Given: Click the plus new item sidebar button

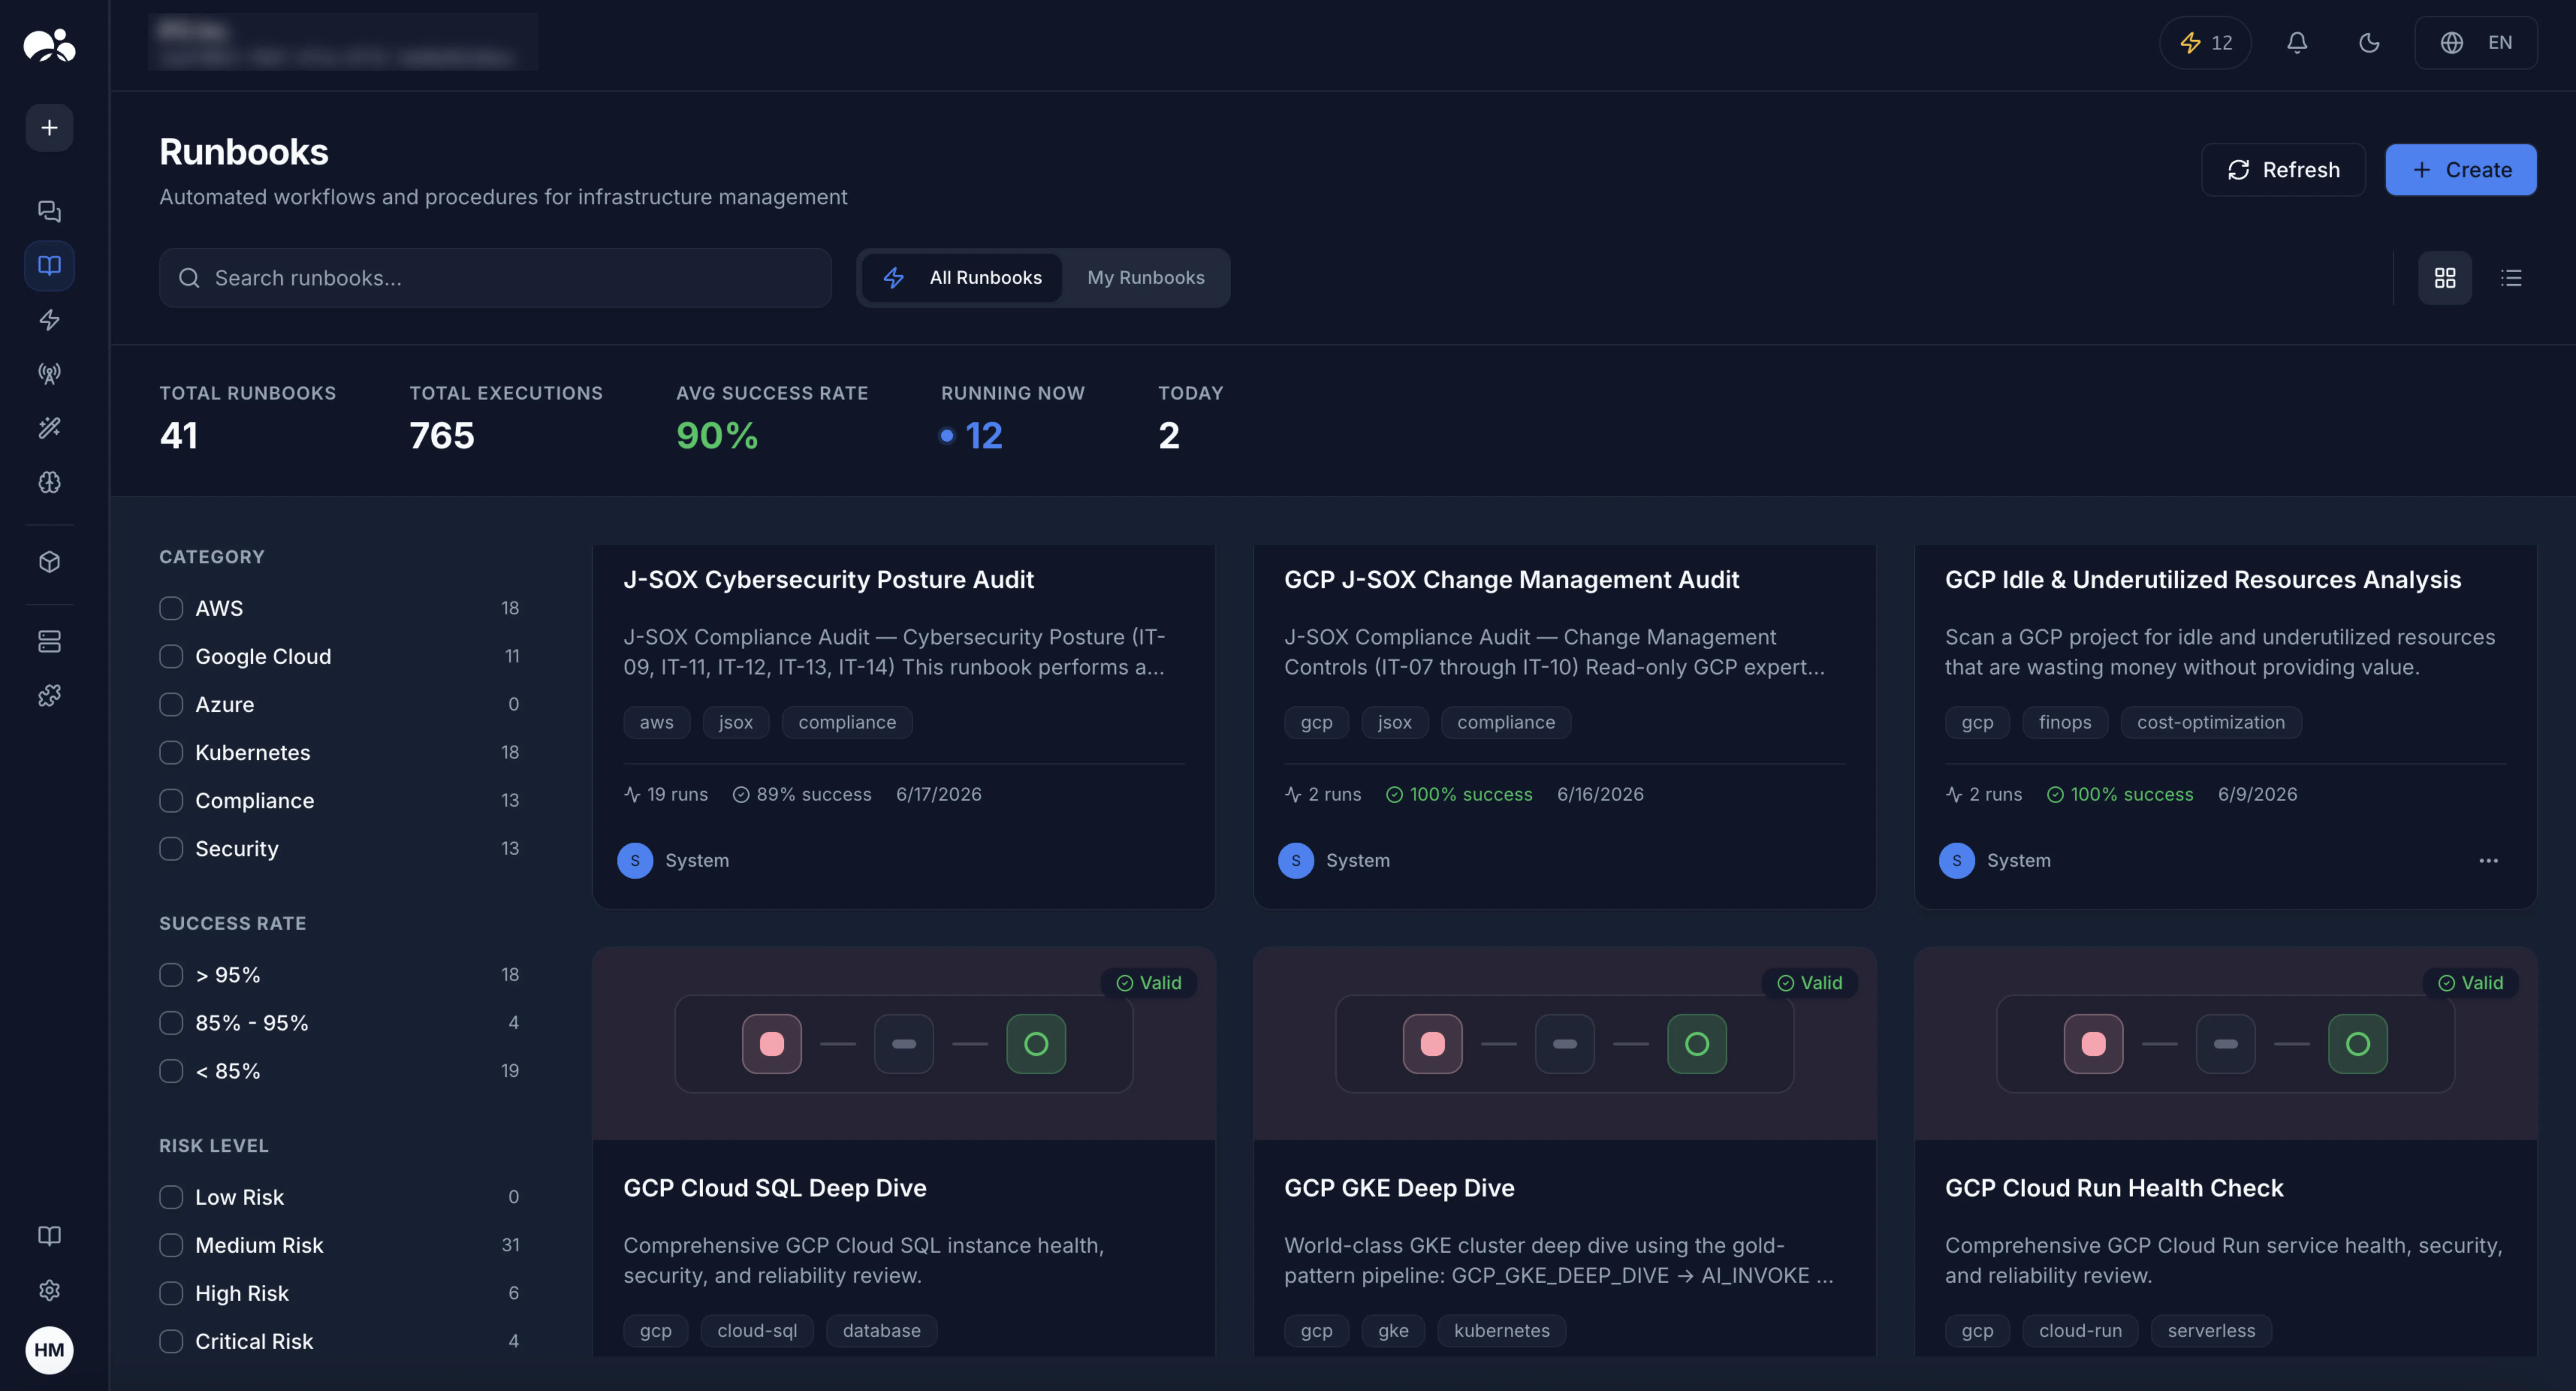Looking at the screenshot, I should tap(49, 128).
